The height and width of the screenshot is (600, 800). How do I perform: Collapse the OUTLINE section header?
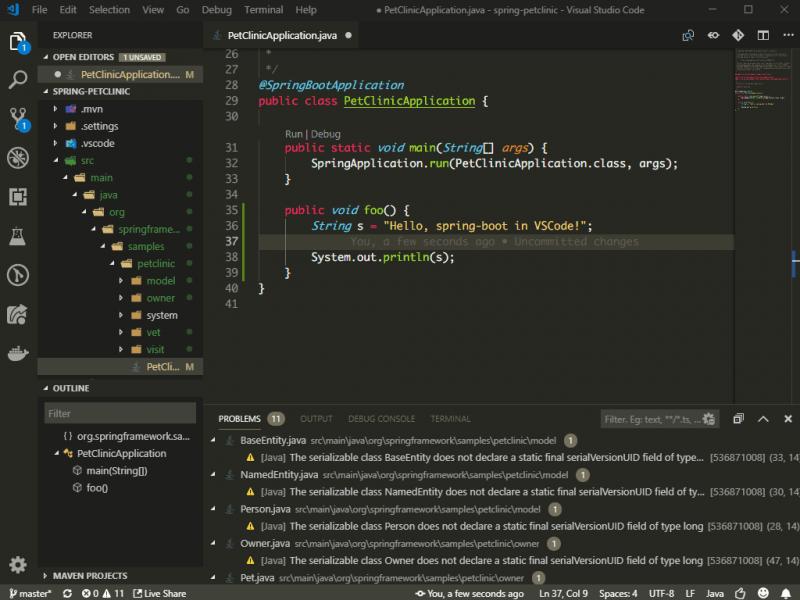pos(70,388)
